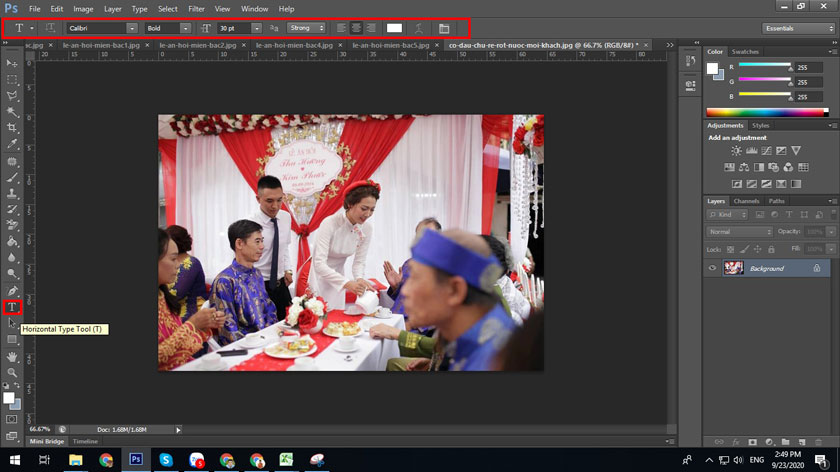Screen dimensions: 840x472
Task: Add a Levels adjustment
Action: [x=752, y=151]
